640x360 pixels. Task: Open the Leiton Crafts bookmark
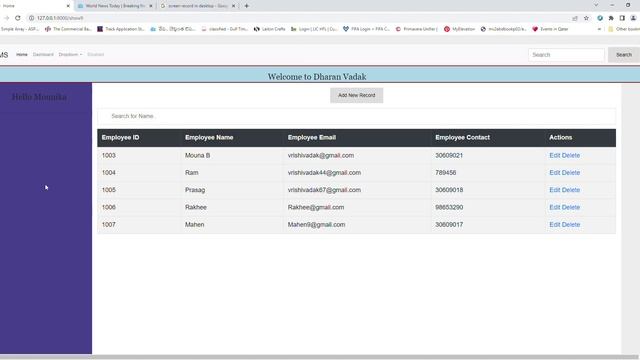(269, 29)
